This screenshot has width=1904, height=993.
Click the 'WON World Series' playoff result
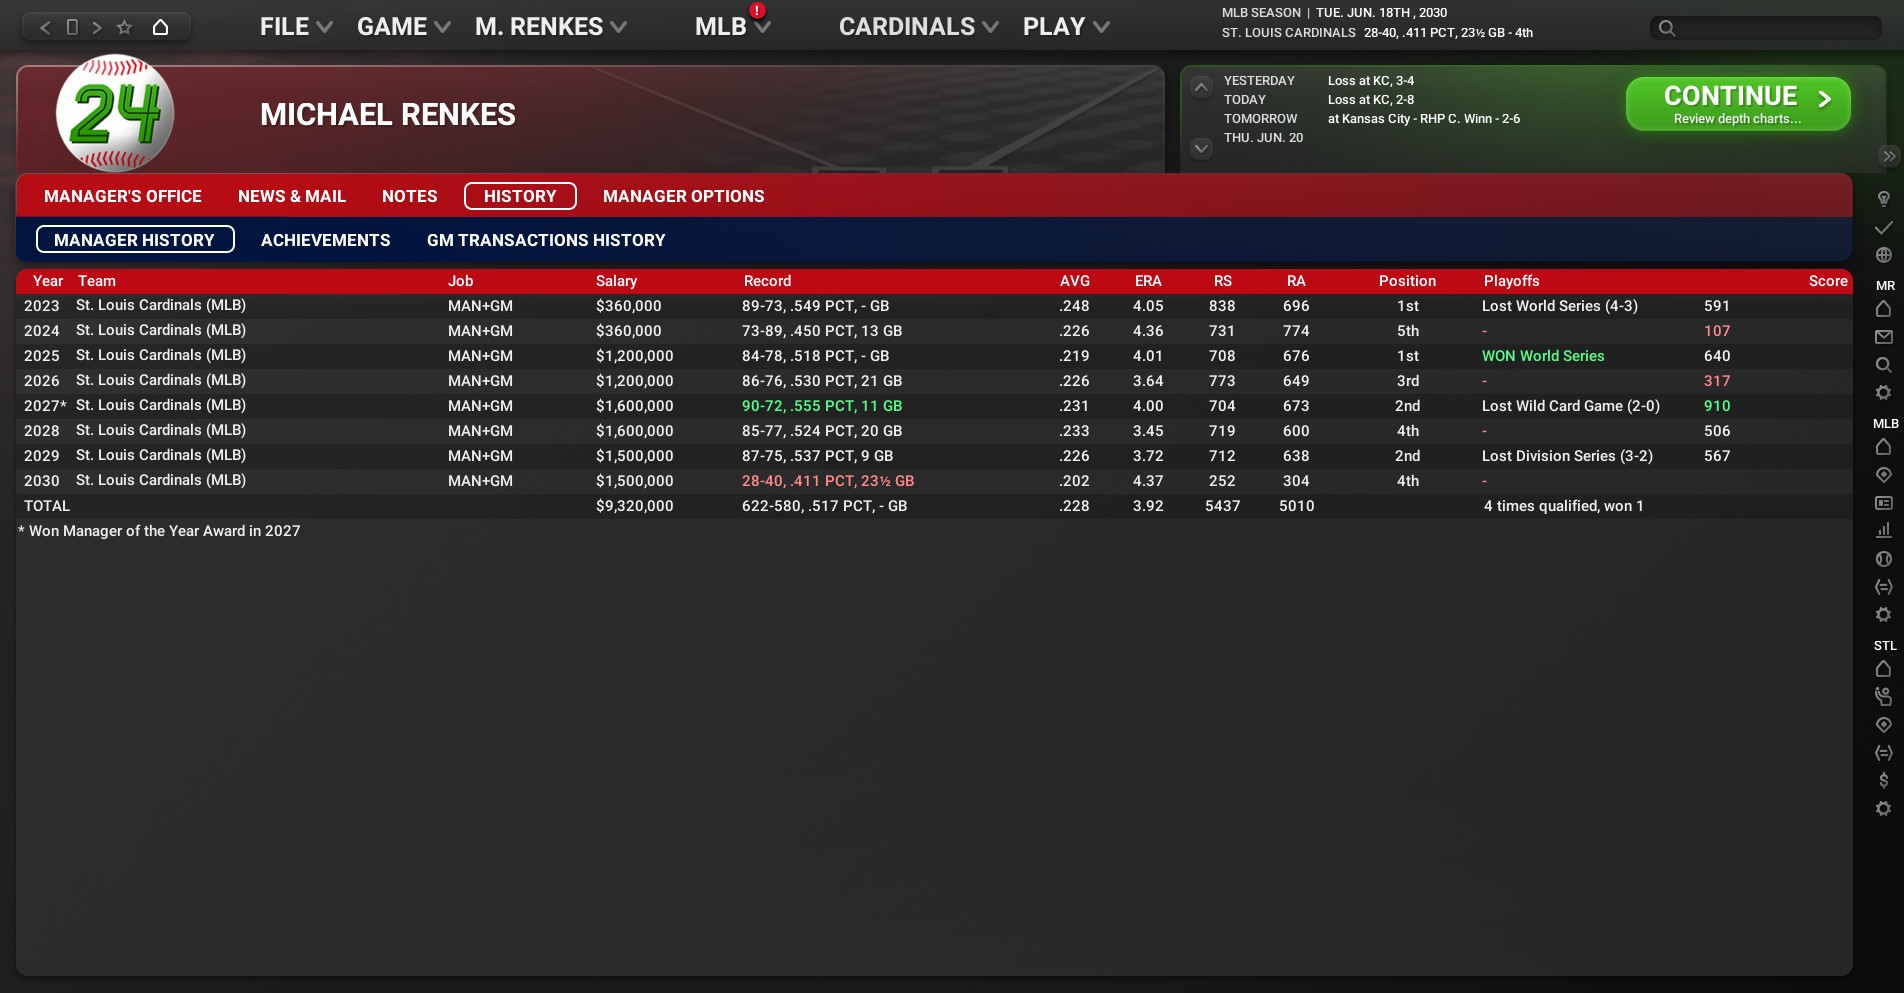pos(1543,356)
